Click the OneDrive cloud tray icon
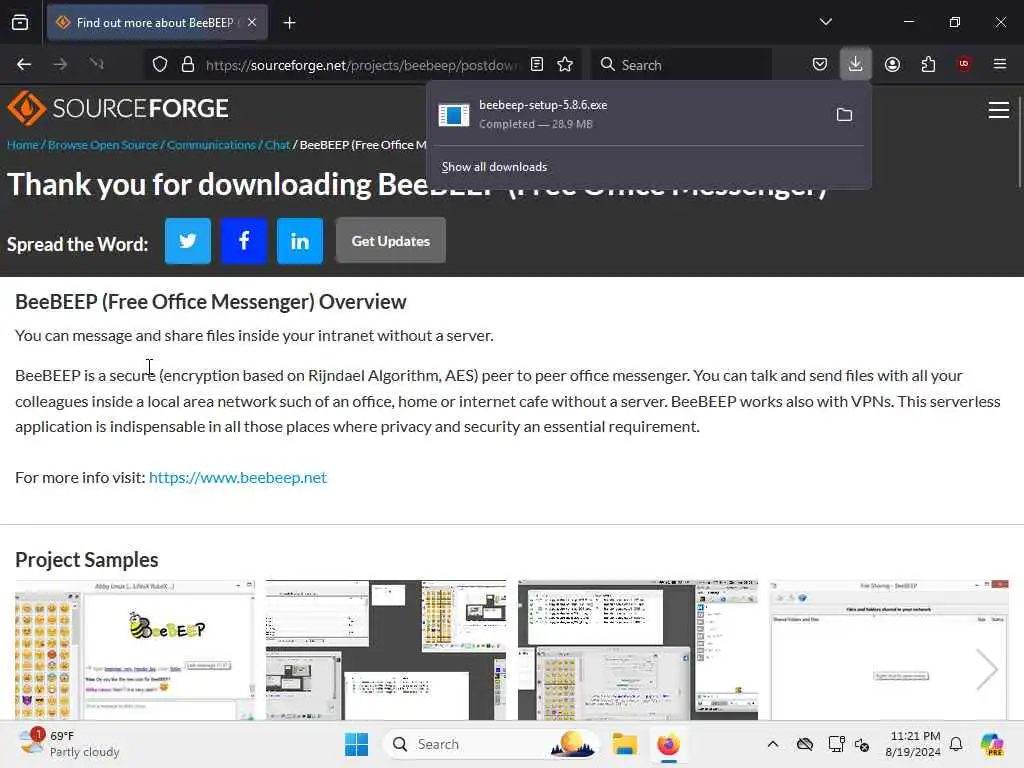Screen dimensions: 1024x768 pos(805,744)
